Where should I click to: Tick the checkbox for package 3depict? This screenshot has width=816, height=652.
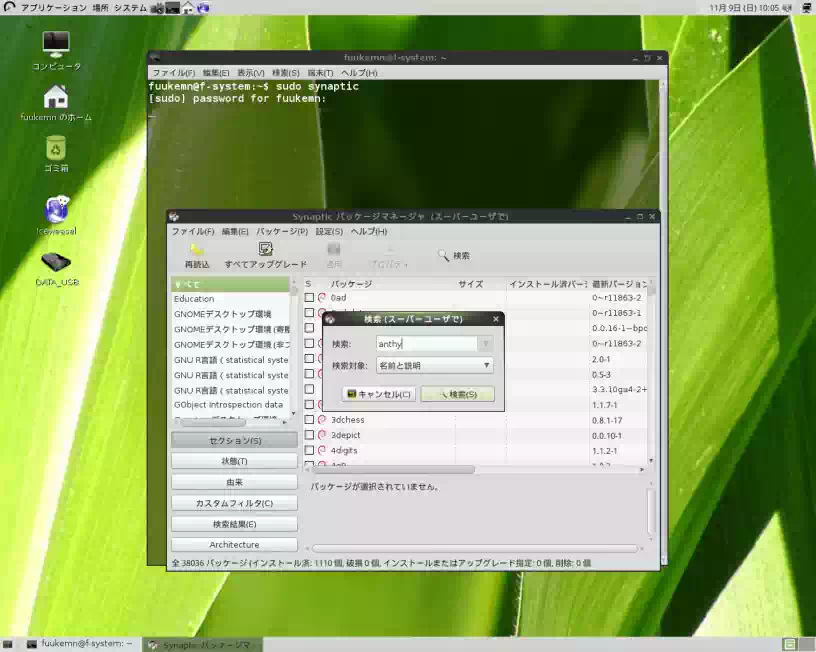point(309,435)
